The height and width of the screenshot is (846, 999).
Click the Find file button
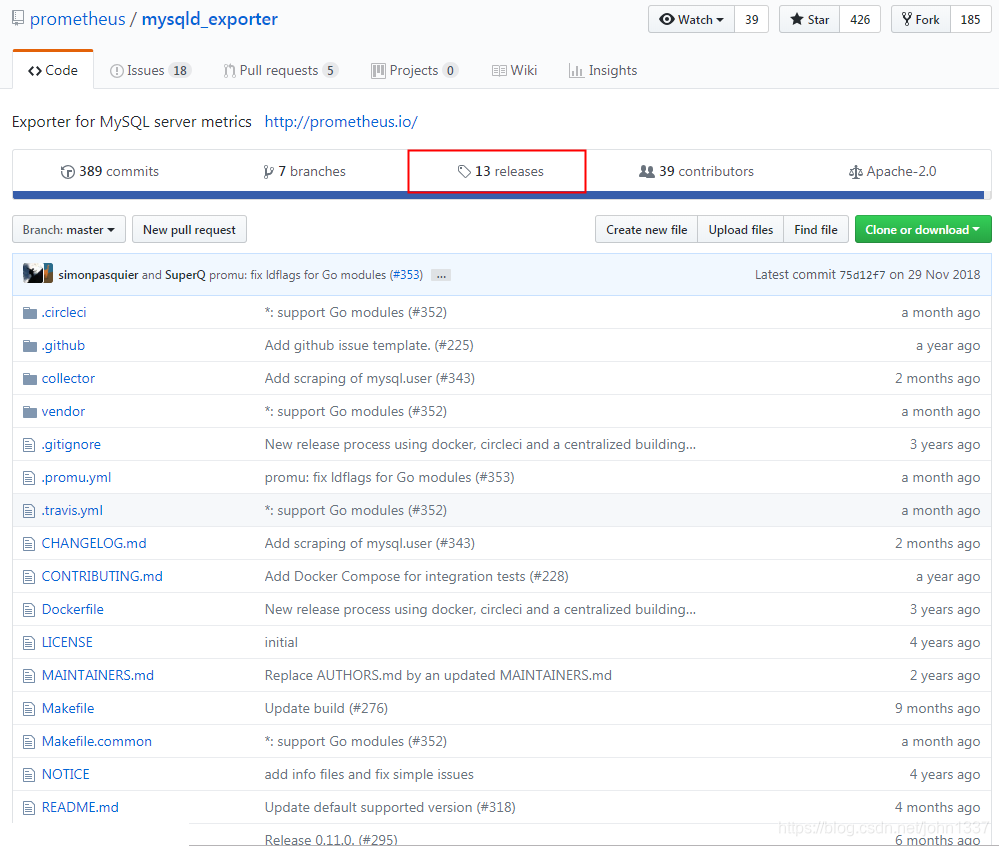(816, 229)
